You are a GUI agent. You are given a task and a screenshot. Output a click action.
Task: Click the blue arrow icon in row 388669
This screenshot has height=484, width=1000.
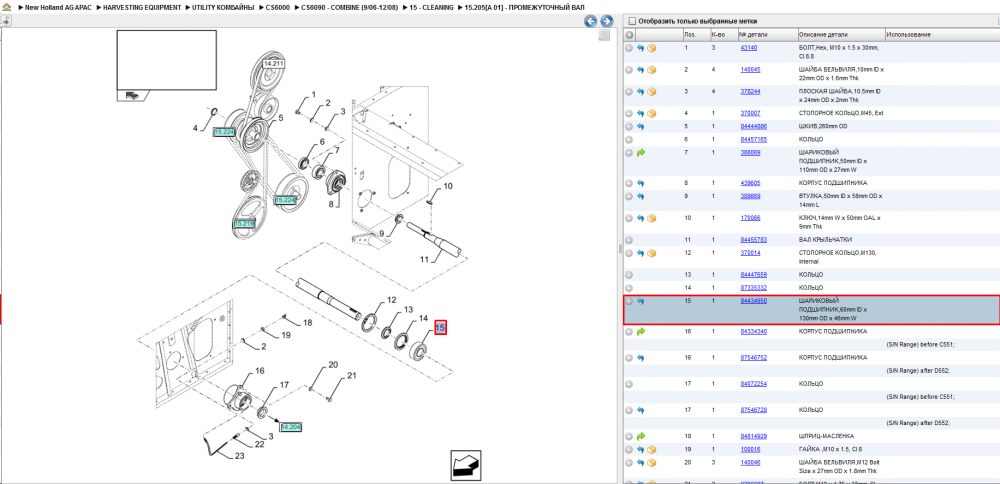pyautogui.click(x=640, y=196)
